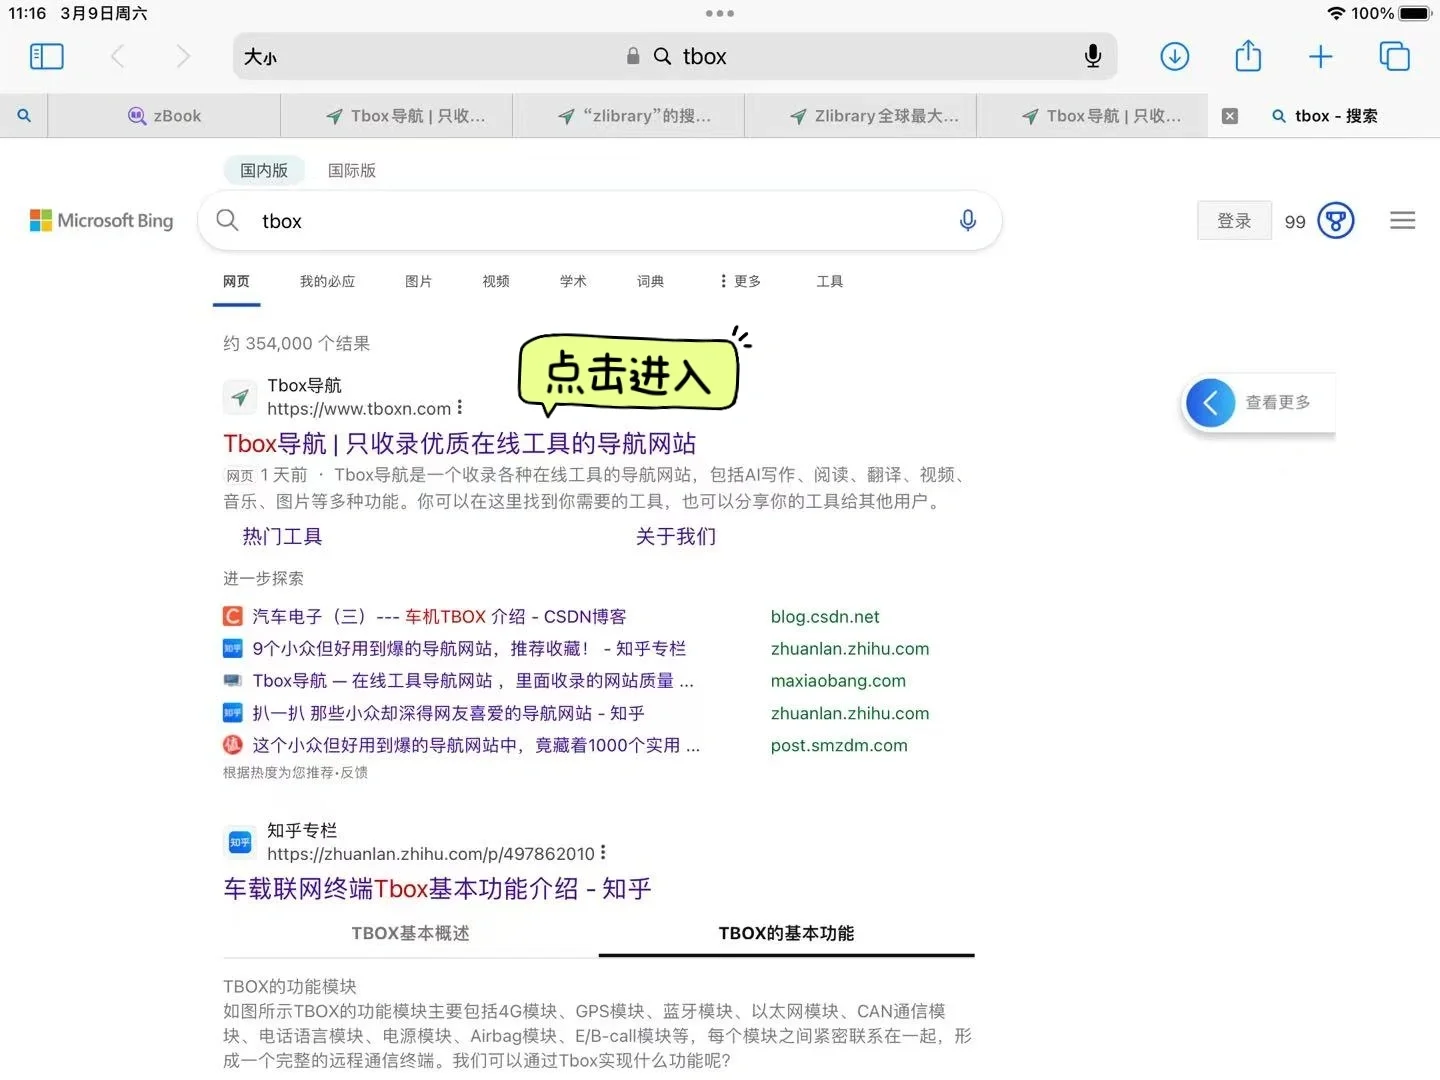Edit the Bing search box query

(600, 221)
